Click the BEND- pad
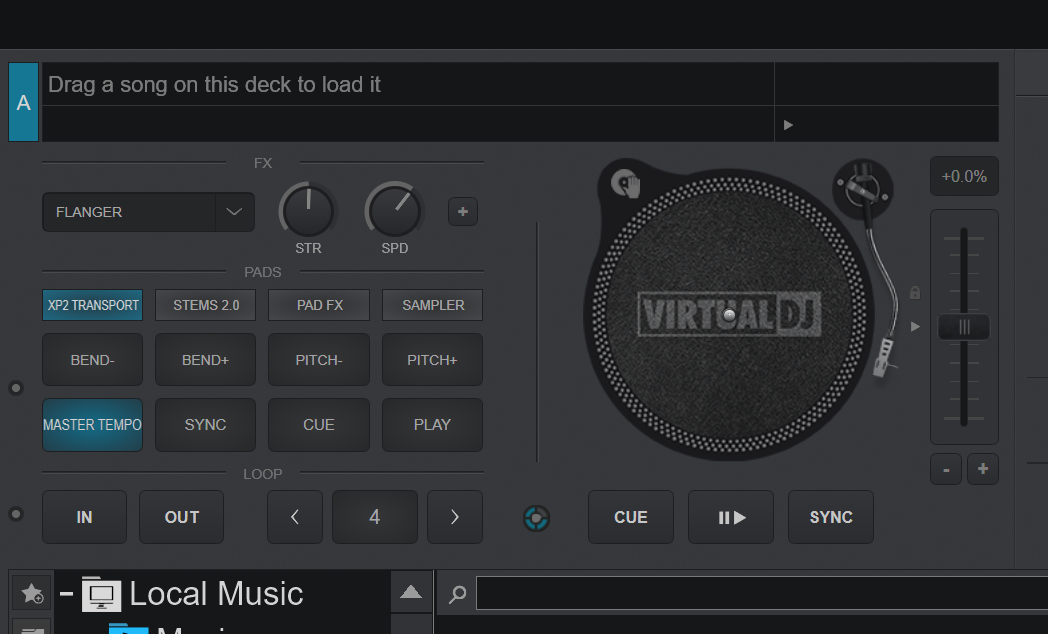The image size is (1048, 634). [x=92, y=360]
